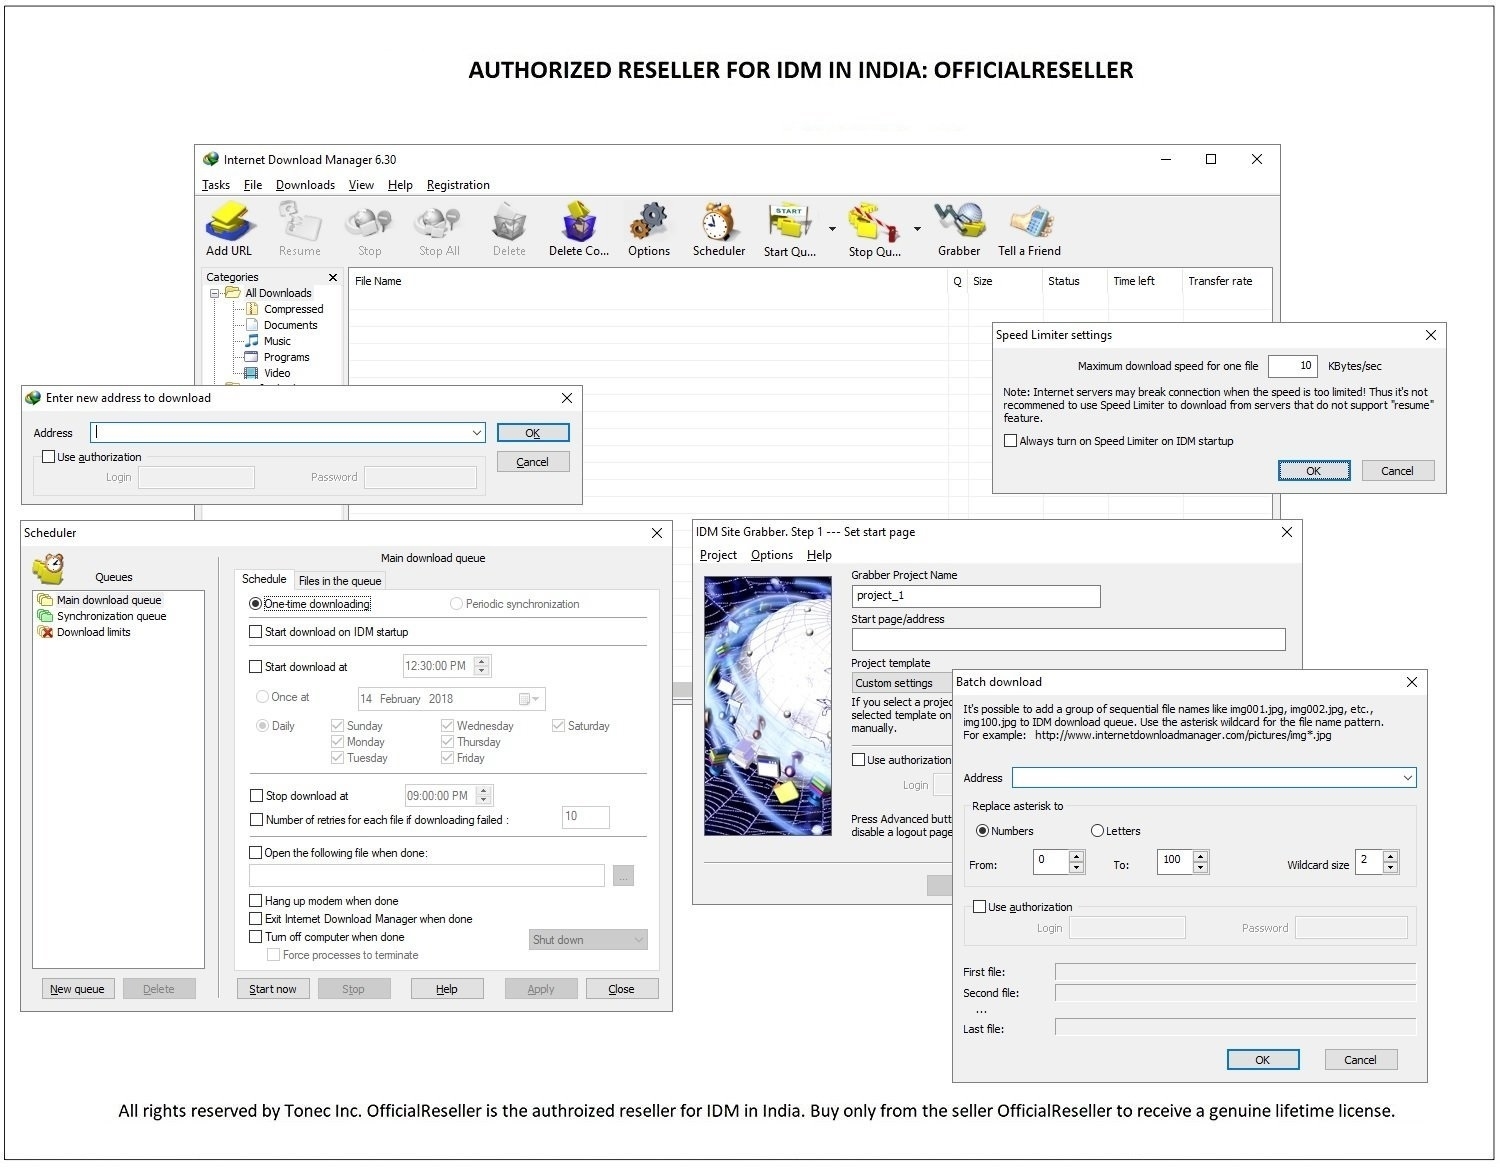Click the Delete Completed toolbar icon
Image resolution: width=1500 pixels, height=1170 pixels.
[578, 229]
